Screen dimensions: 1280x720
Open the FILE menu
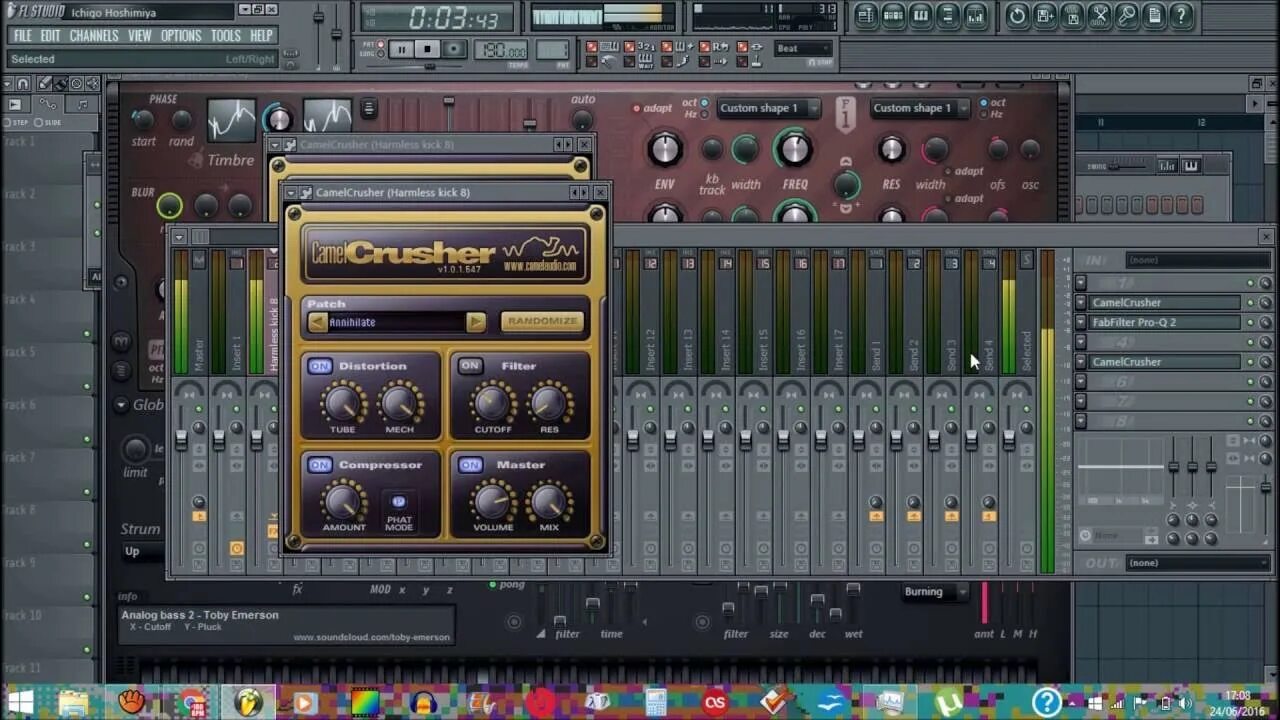click(22, 36)
